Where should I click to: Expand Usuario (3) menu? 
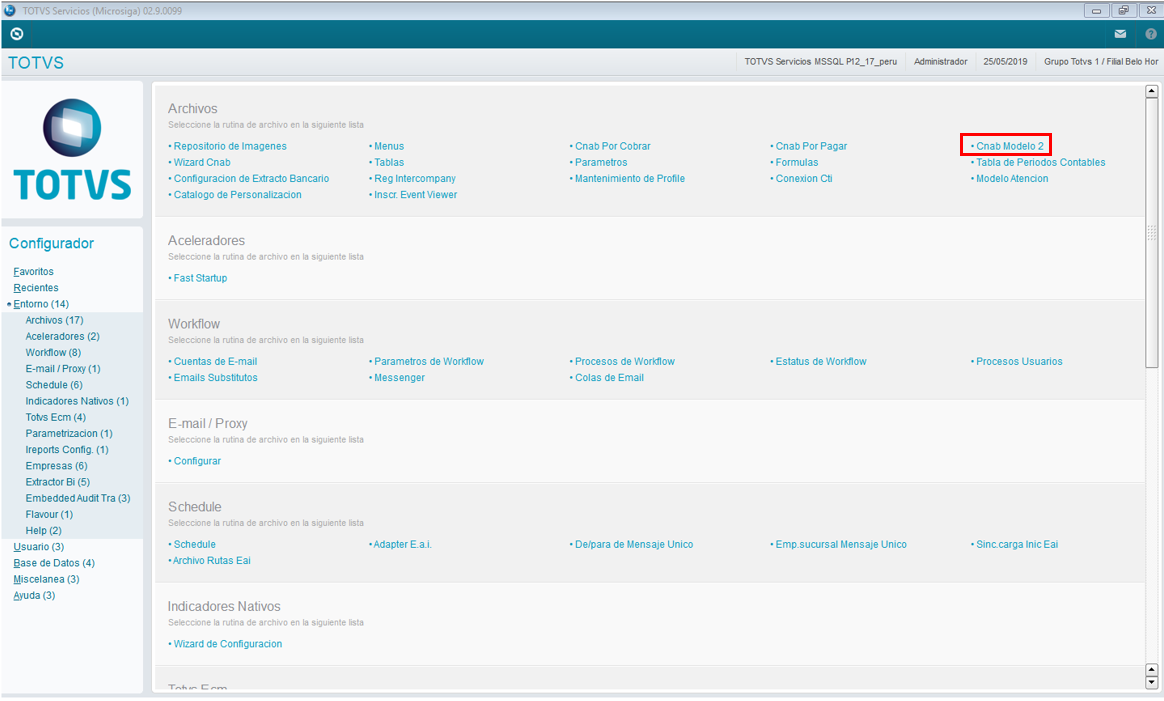point(39,547)
